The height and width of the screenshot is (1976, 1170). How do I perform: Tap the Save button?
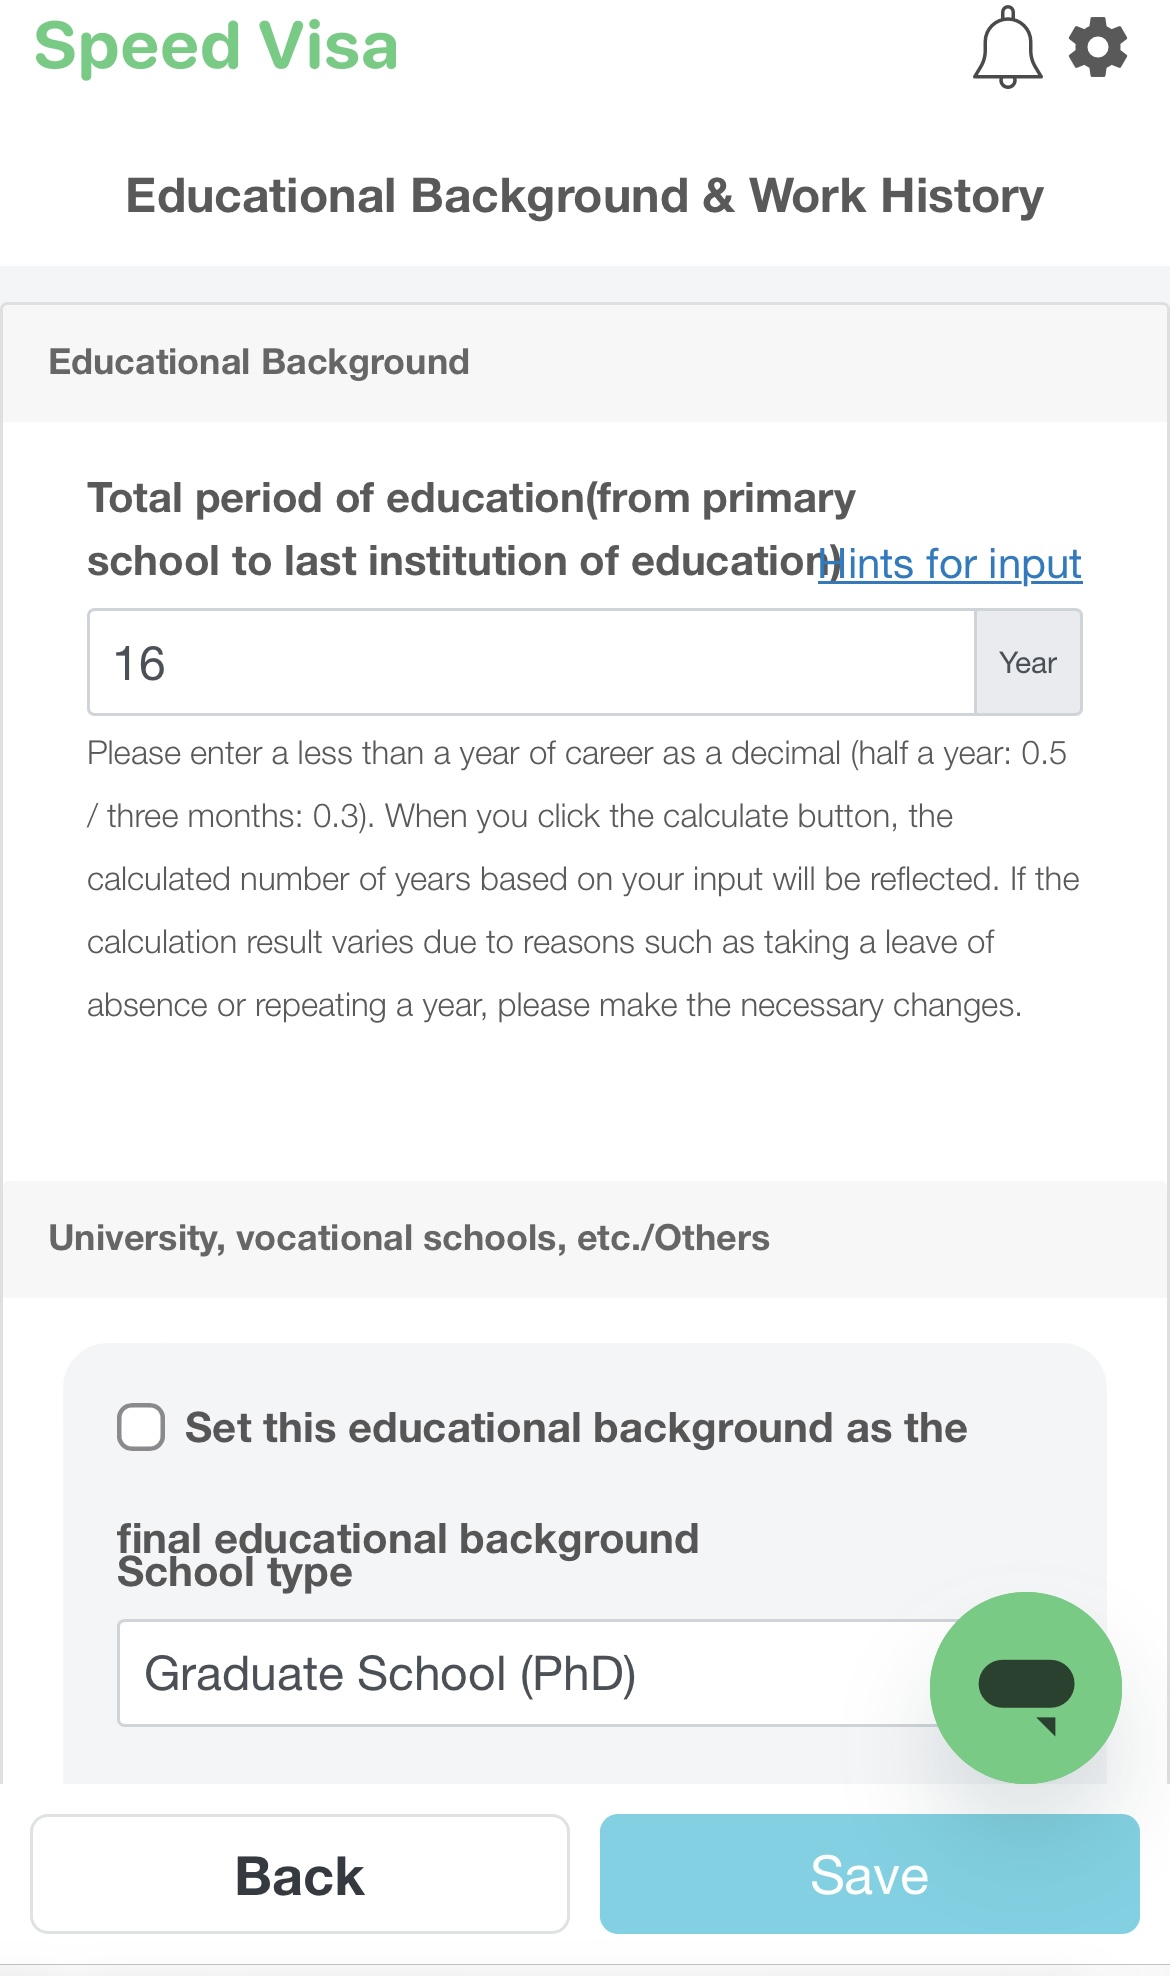tap(870, 1874)
